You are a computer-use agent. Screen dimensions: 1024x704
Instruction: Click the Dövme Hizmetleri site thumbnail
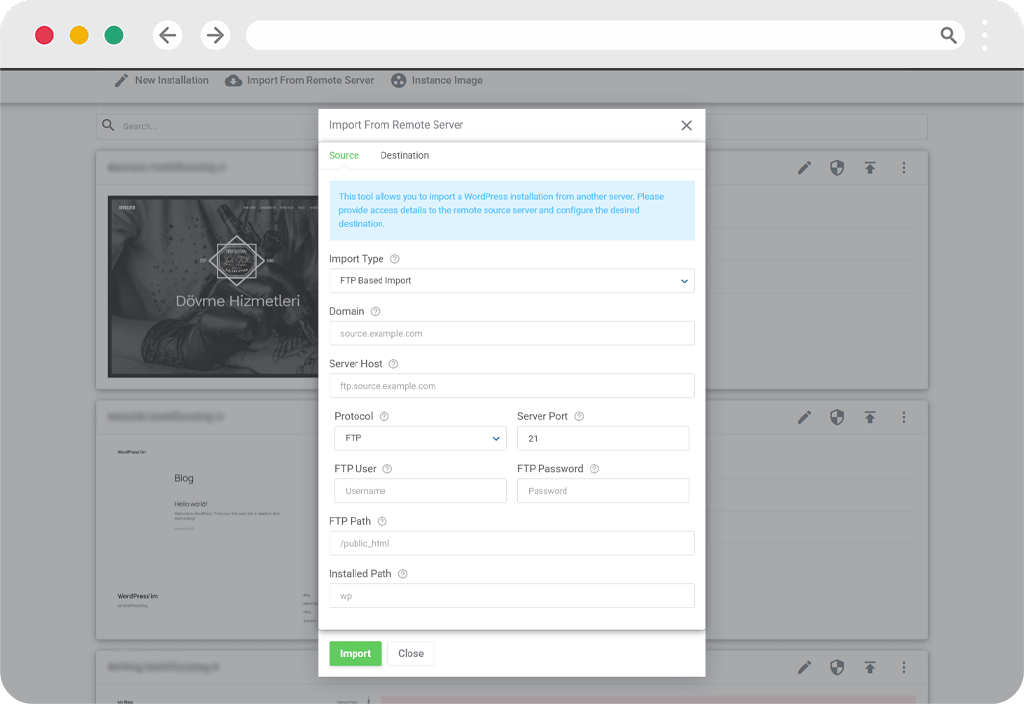click(x=213, y=287)
